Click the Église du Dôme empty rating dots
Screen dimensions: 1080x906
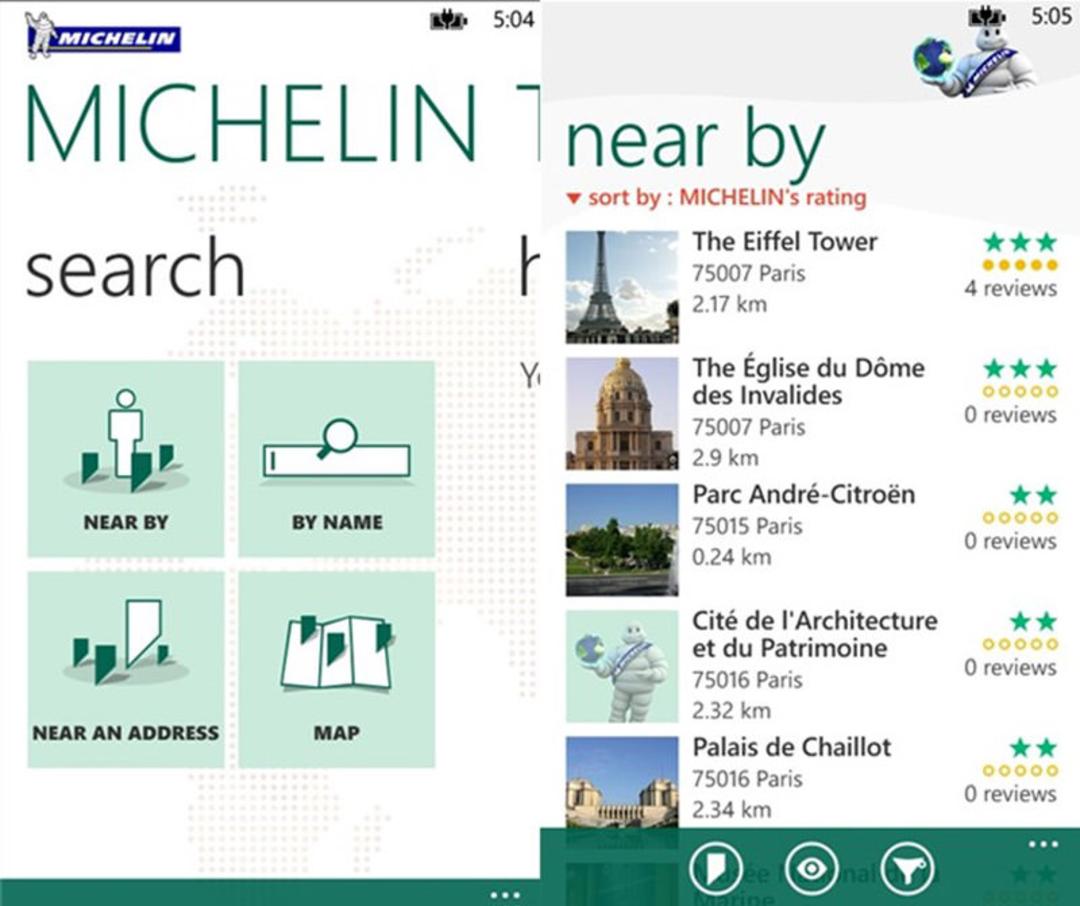click(1020, 391)
